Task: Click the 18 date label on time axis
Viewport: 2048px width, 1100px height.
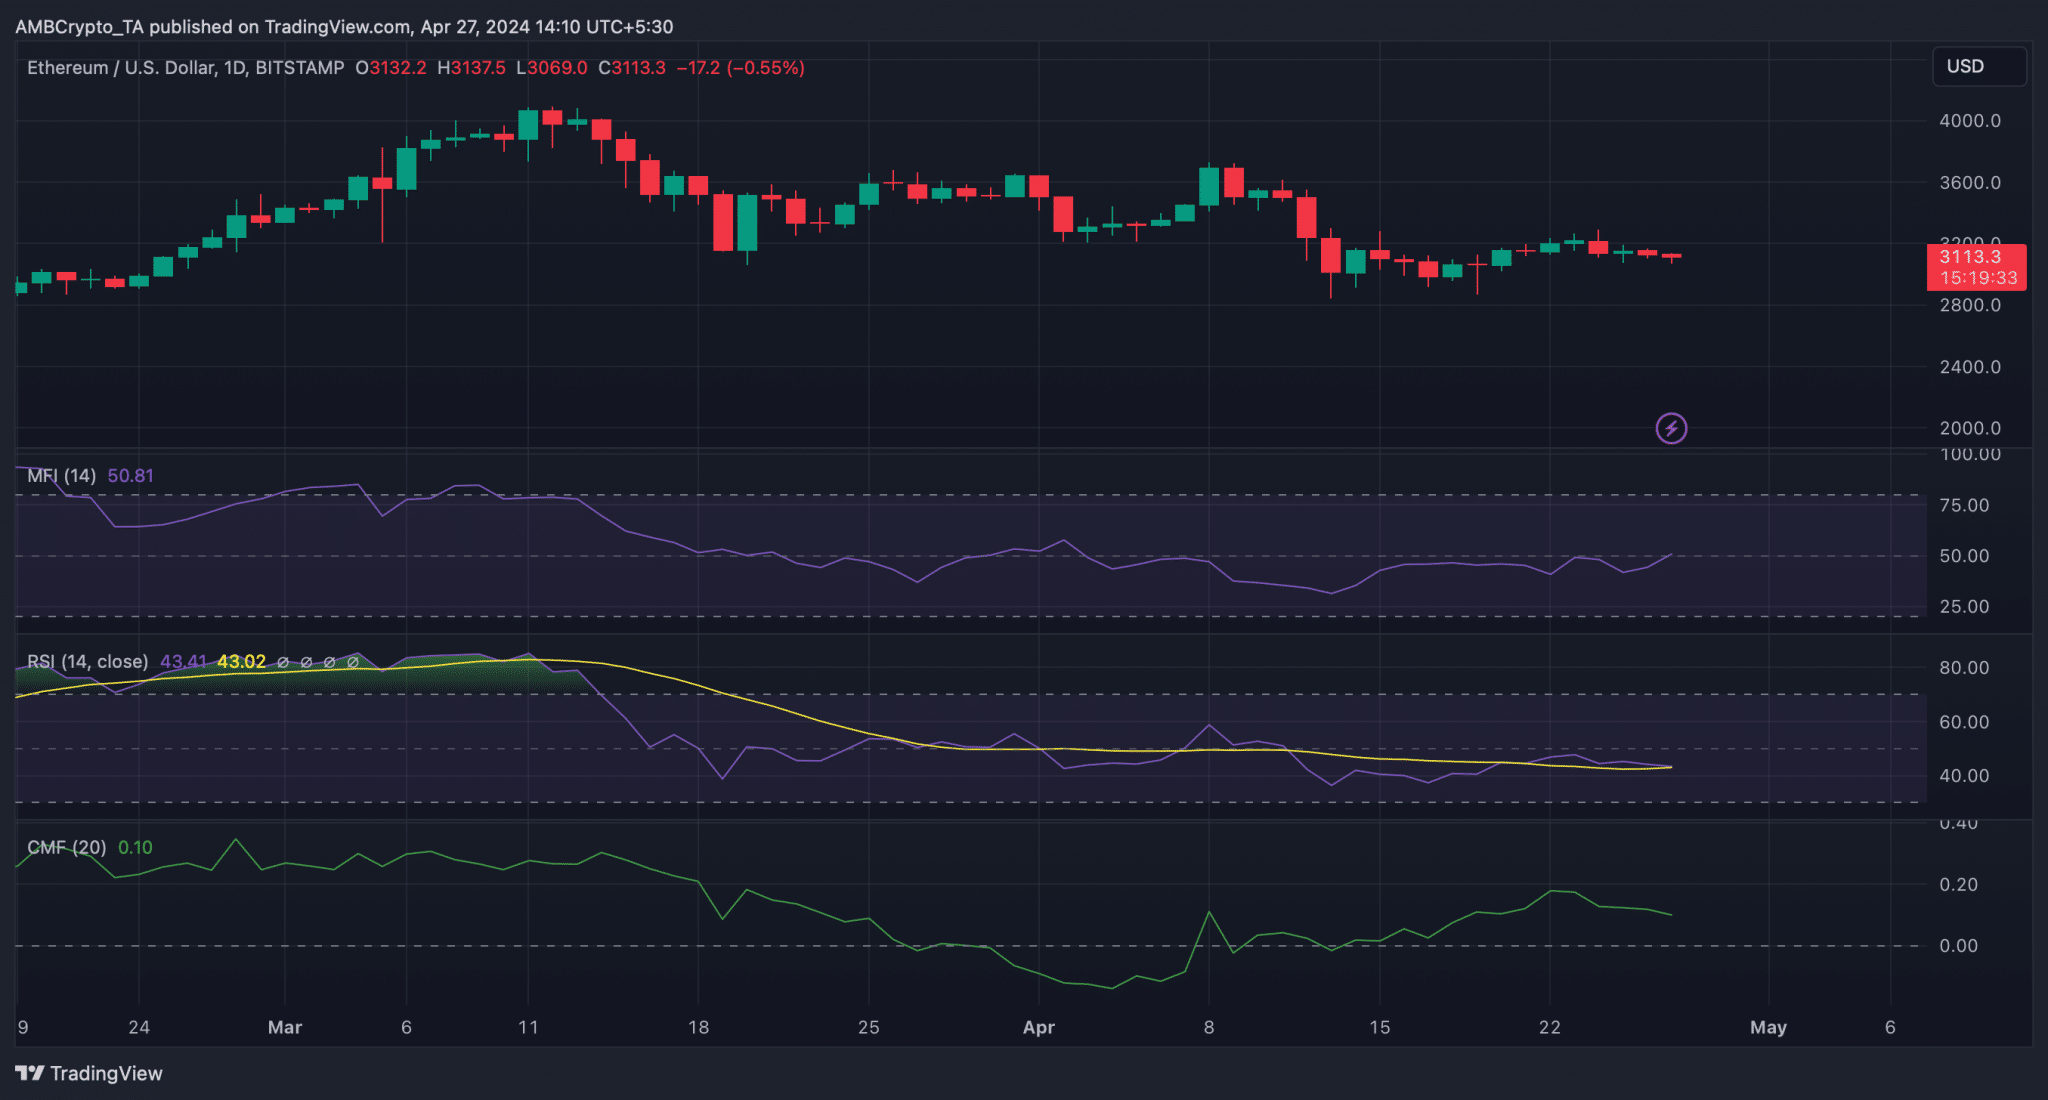Action: tap(698, 1027)
